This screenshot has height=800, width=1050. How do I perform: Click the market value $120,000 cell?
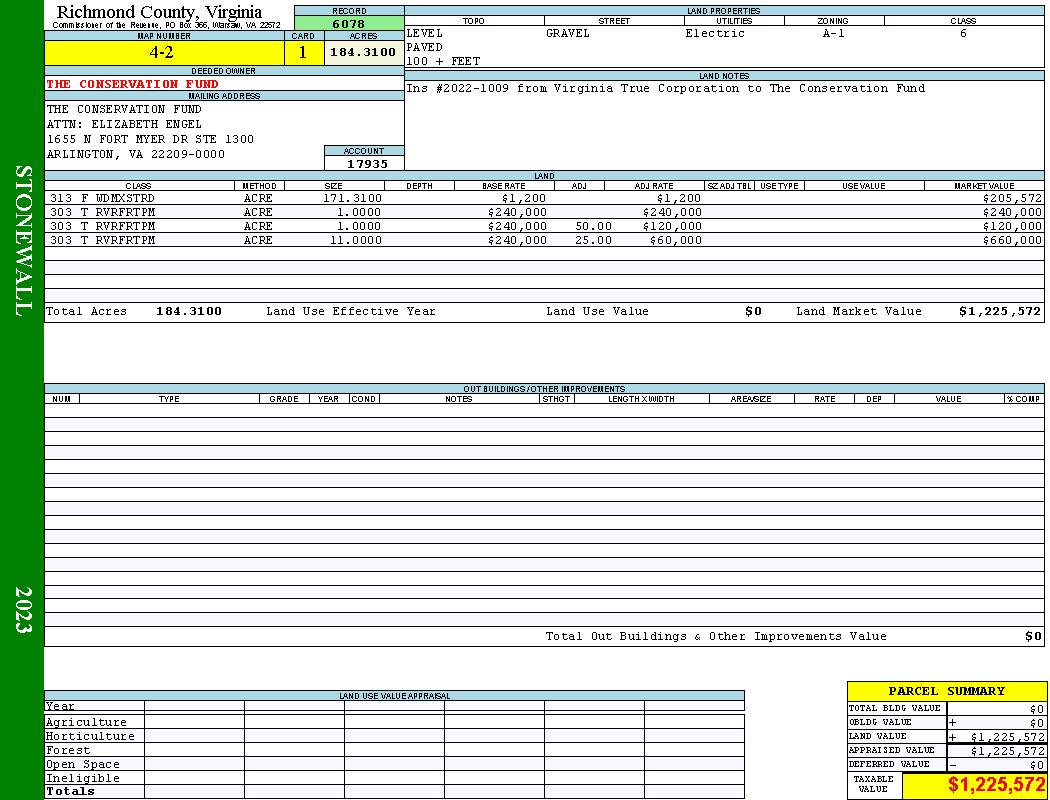click(x=1012, y=227)
